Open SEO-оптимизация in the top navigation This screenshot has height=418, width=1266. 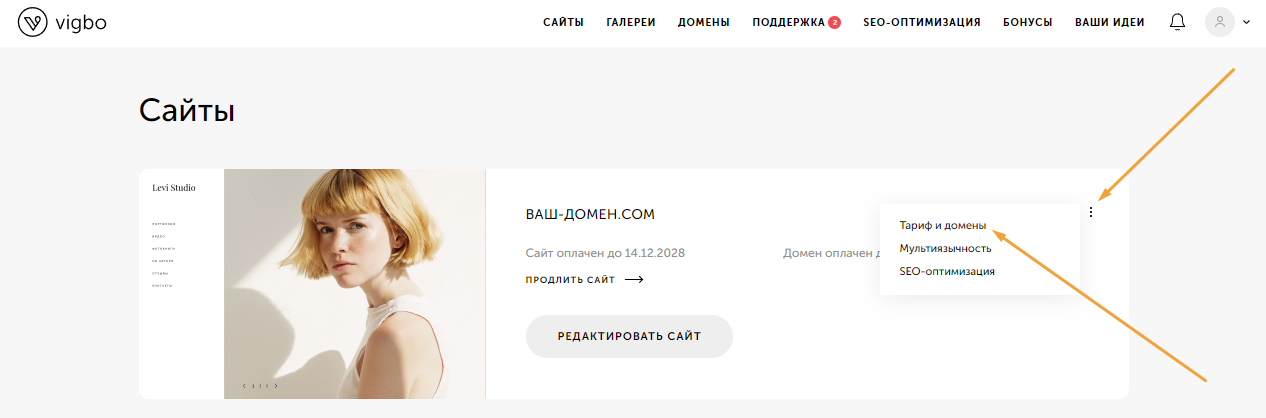[922, 22]
